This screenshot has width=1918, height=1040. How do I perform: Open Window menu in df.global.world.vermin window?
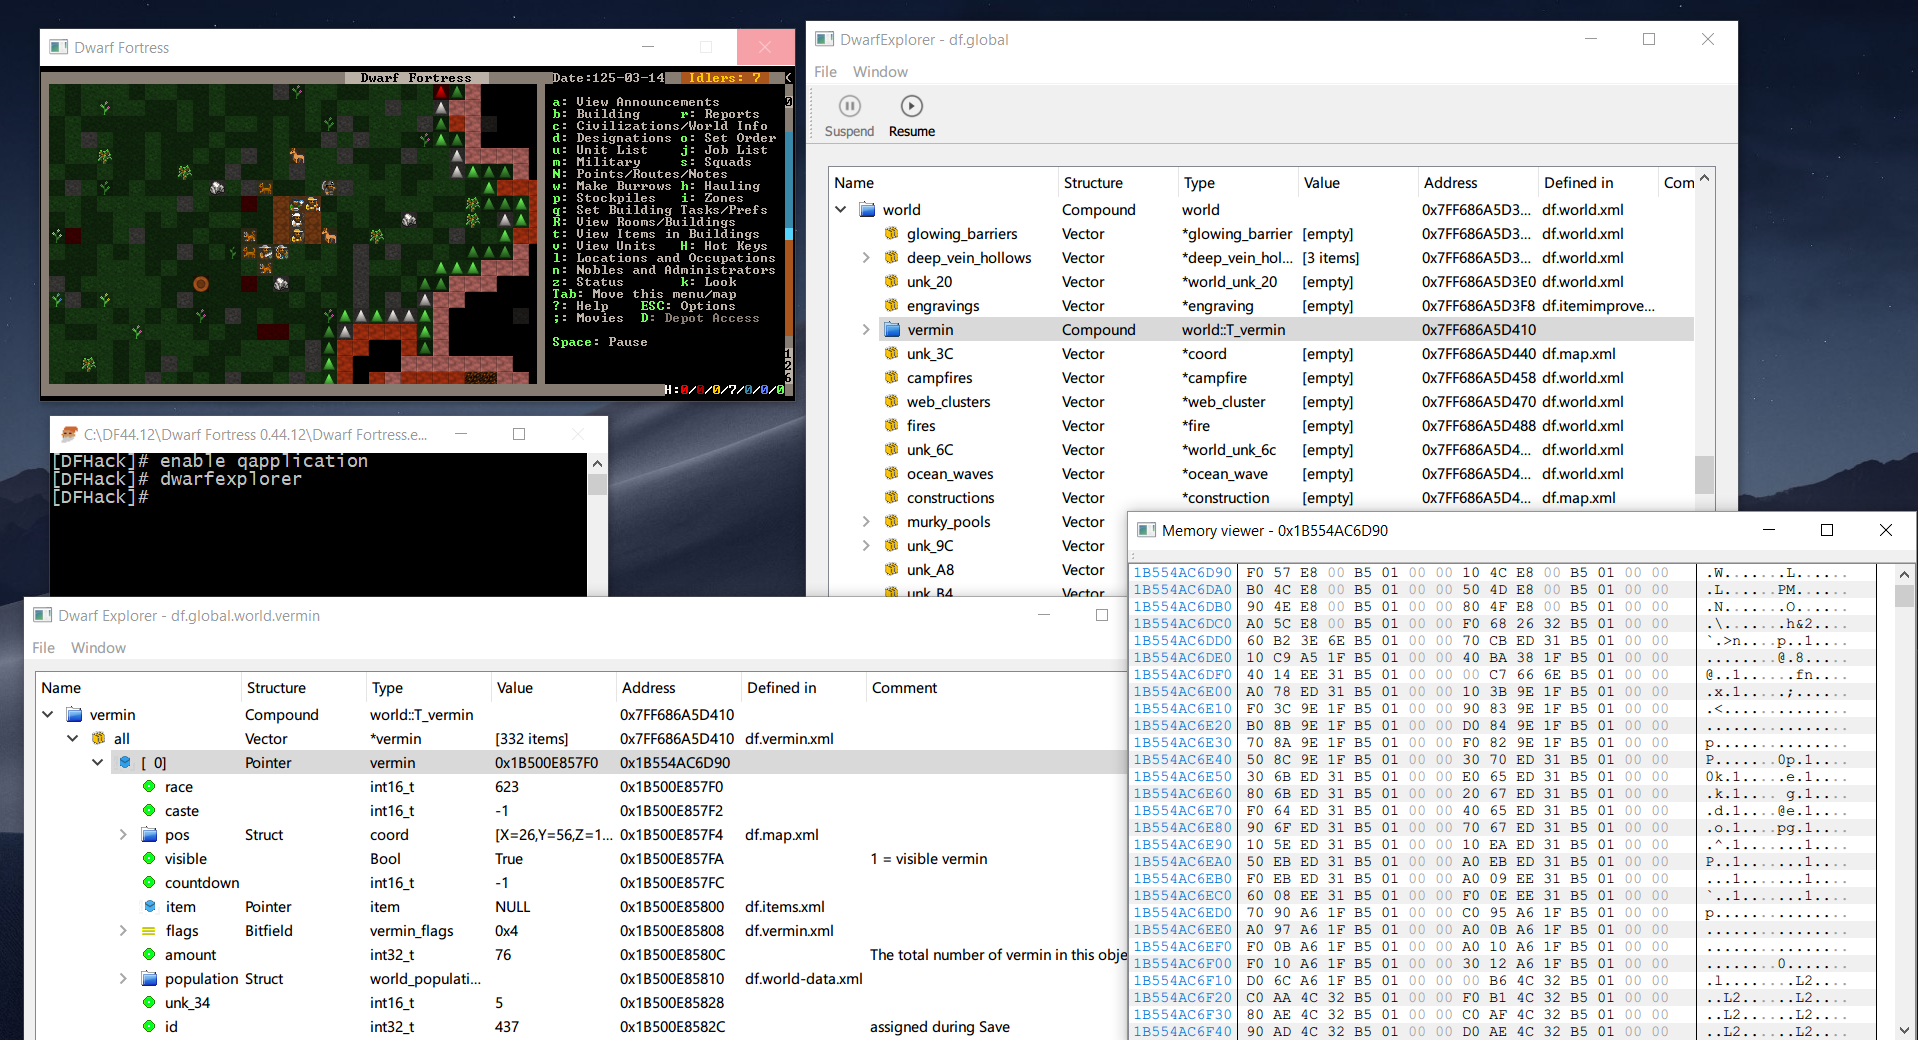click(x=98, y=648)
